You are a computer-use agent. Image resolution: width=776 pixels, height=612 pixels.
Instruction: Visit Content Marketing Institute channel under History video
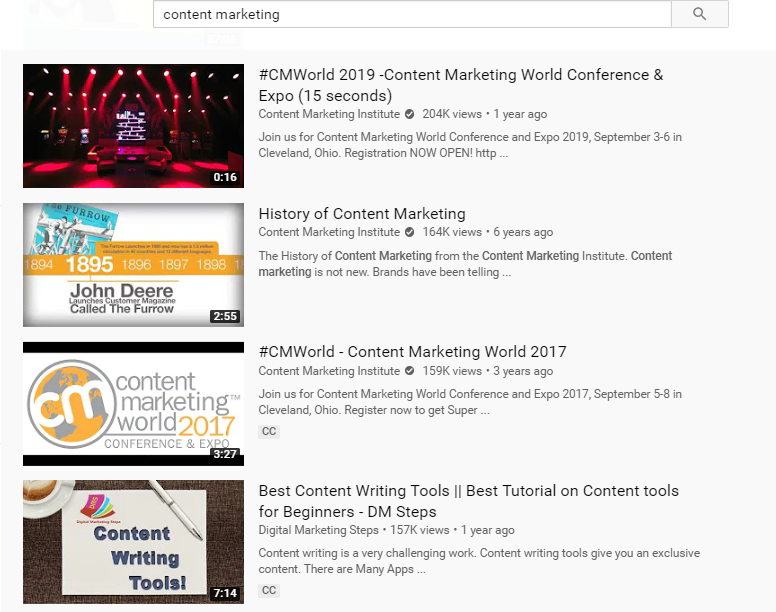pyautogui.click(x=329, y=232)
